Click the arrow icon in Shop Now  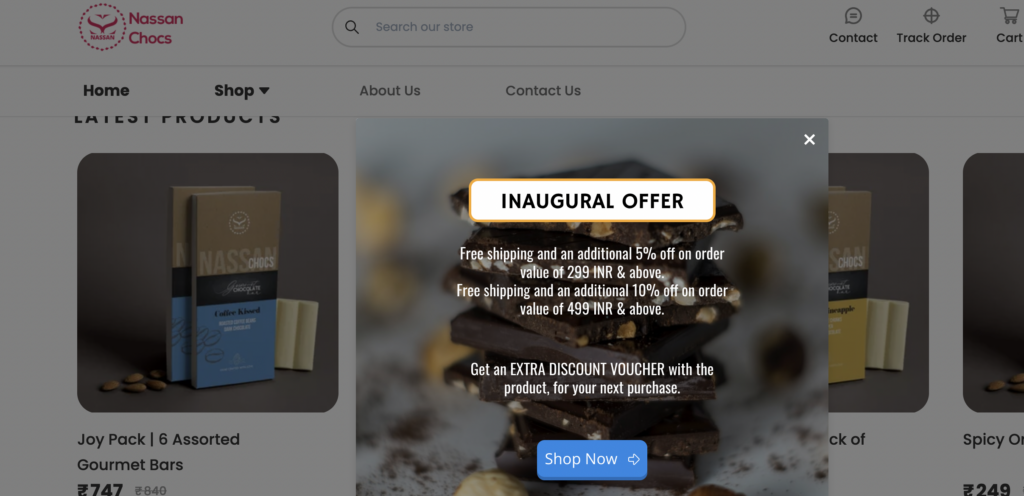click(x=633, y=459)
